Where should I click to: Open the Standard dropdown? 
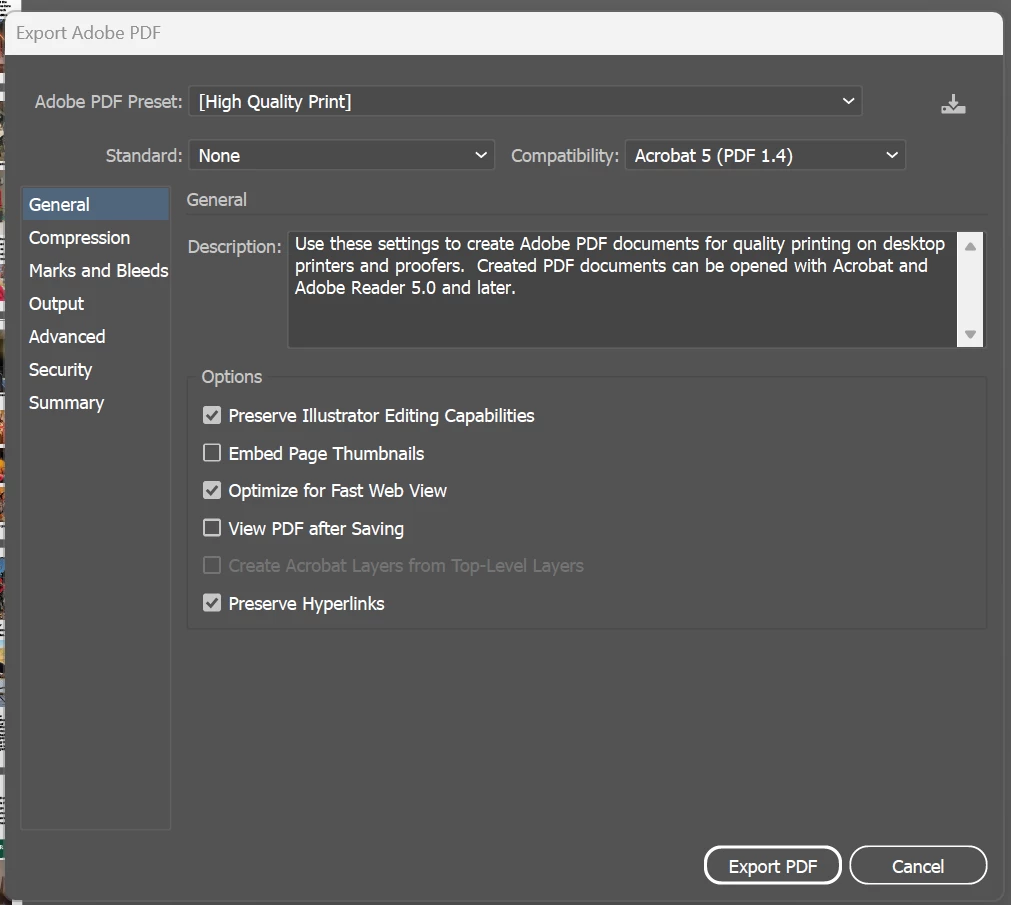pyautogui.click(x=341, y=155)
